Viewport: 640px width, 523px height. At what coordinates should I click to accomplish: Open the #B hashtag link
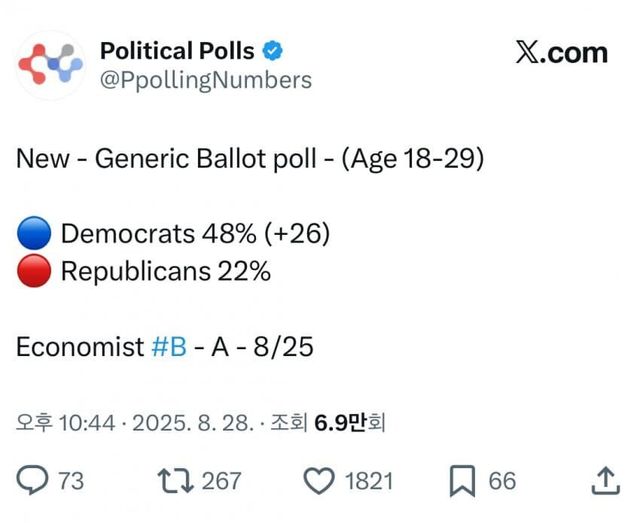coord(169,347)
